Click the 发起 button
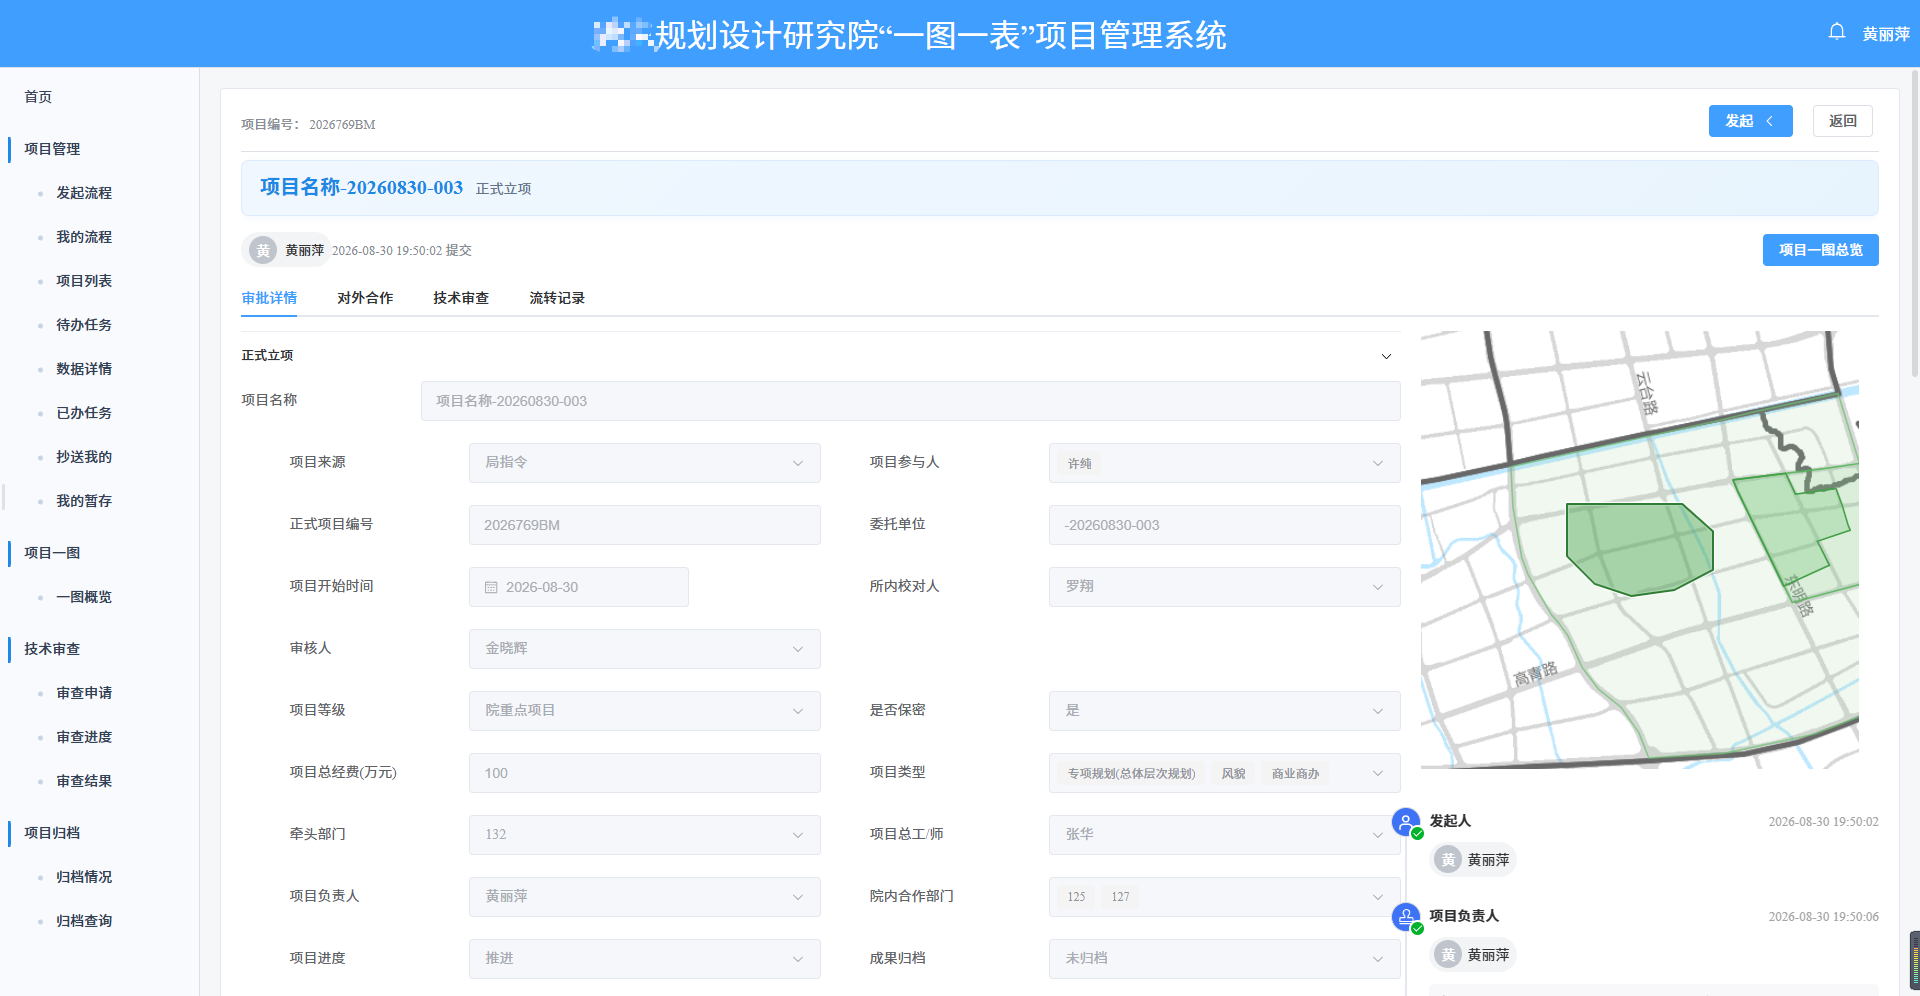Viewport: 1920px width, 996px height. (1750, 121)
